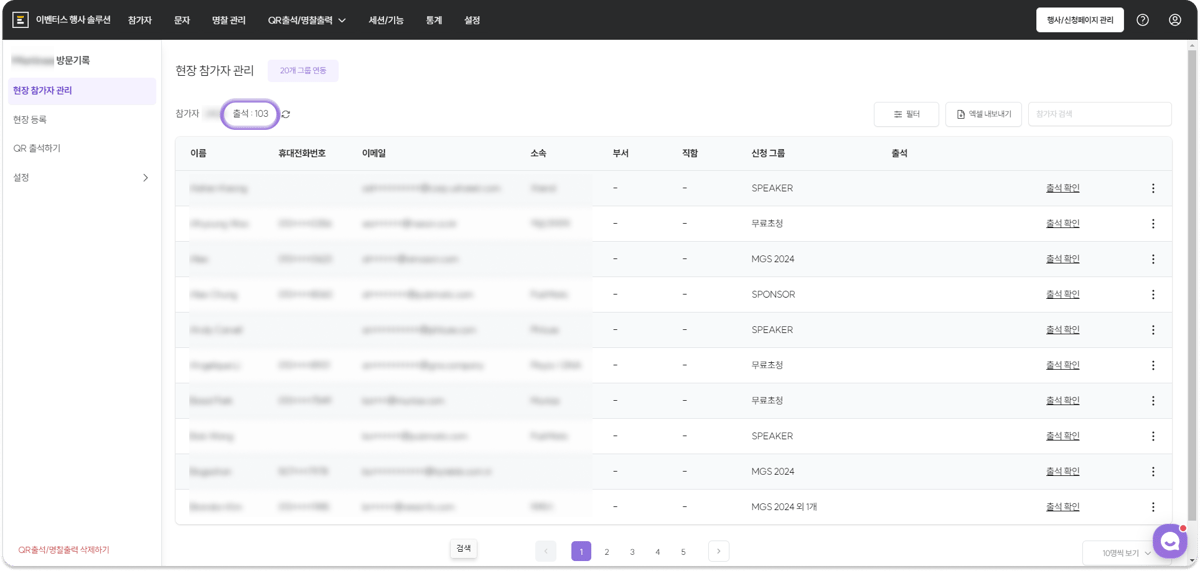Open more options for MGS 2024 외 1개 row
Screen dimensions: 1200x571
coord(1153,507)
